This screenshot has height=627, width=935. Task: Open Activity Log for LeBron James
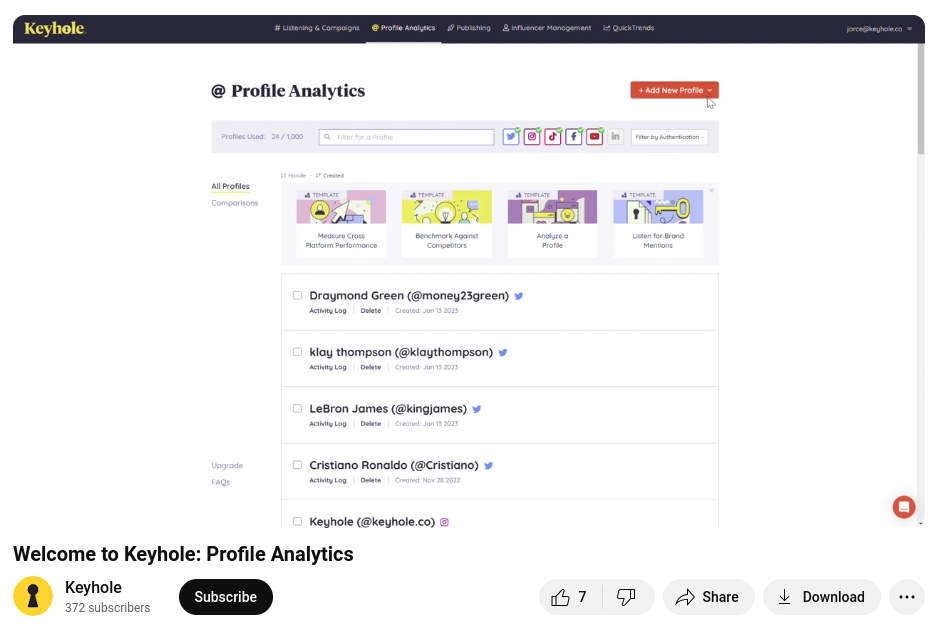pyautogui.click(x=327, y=424)
